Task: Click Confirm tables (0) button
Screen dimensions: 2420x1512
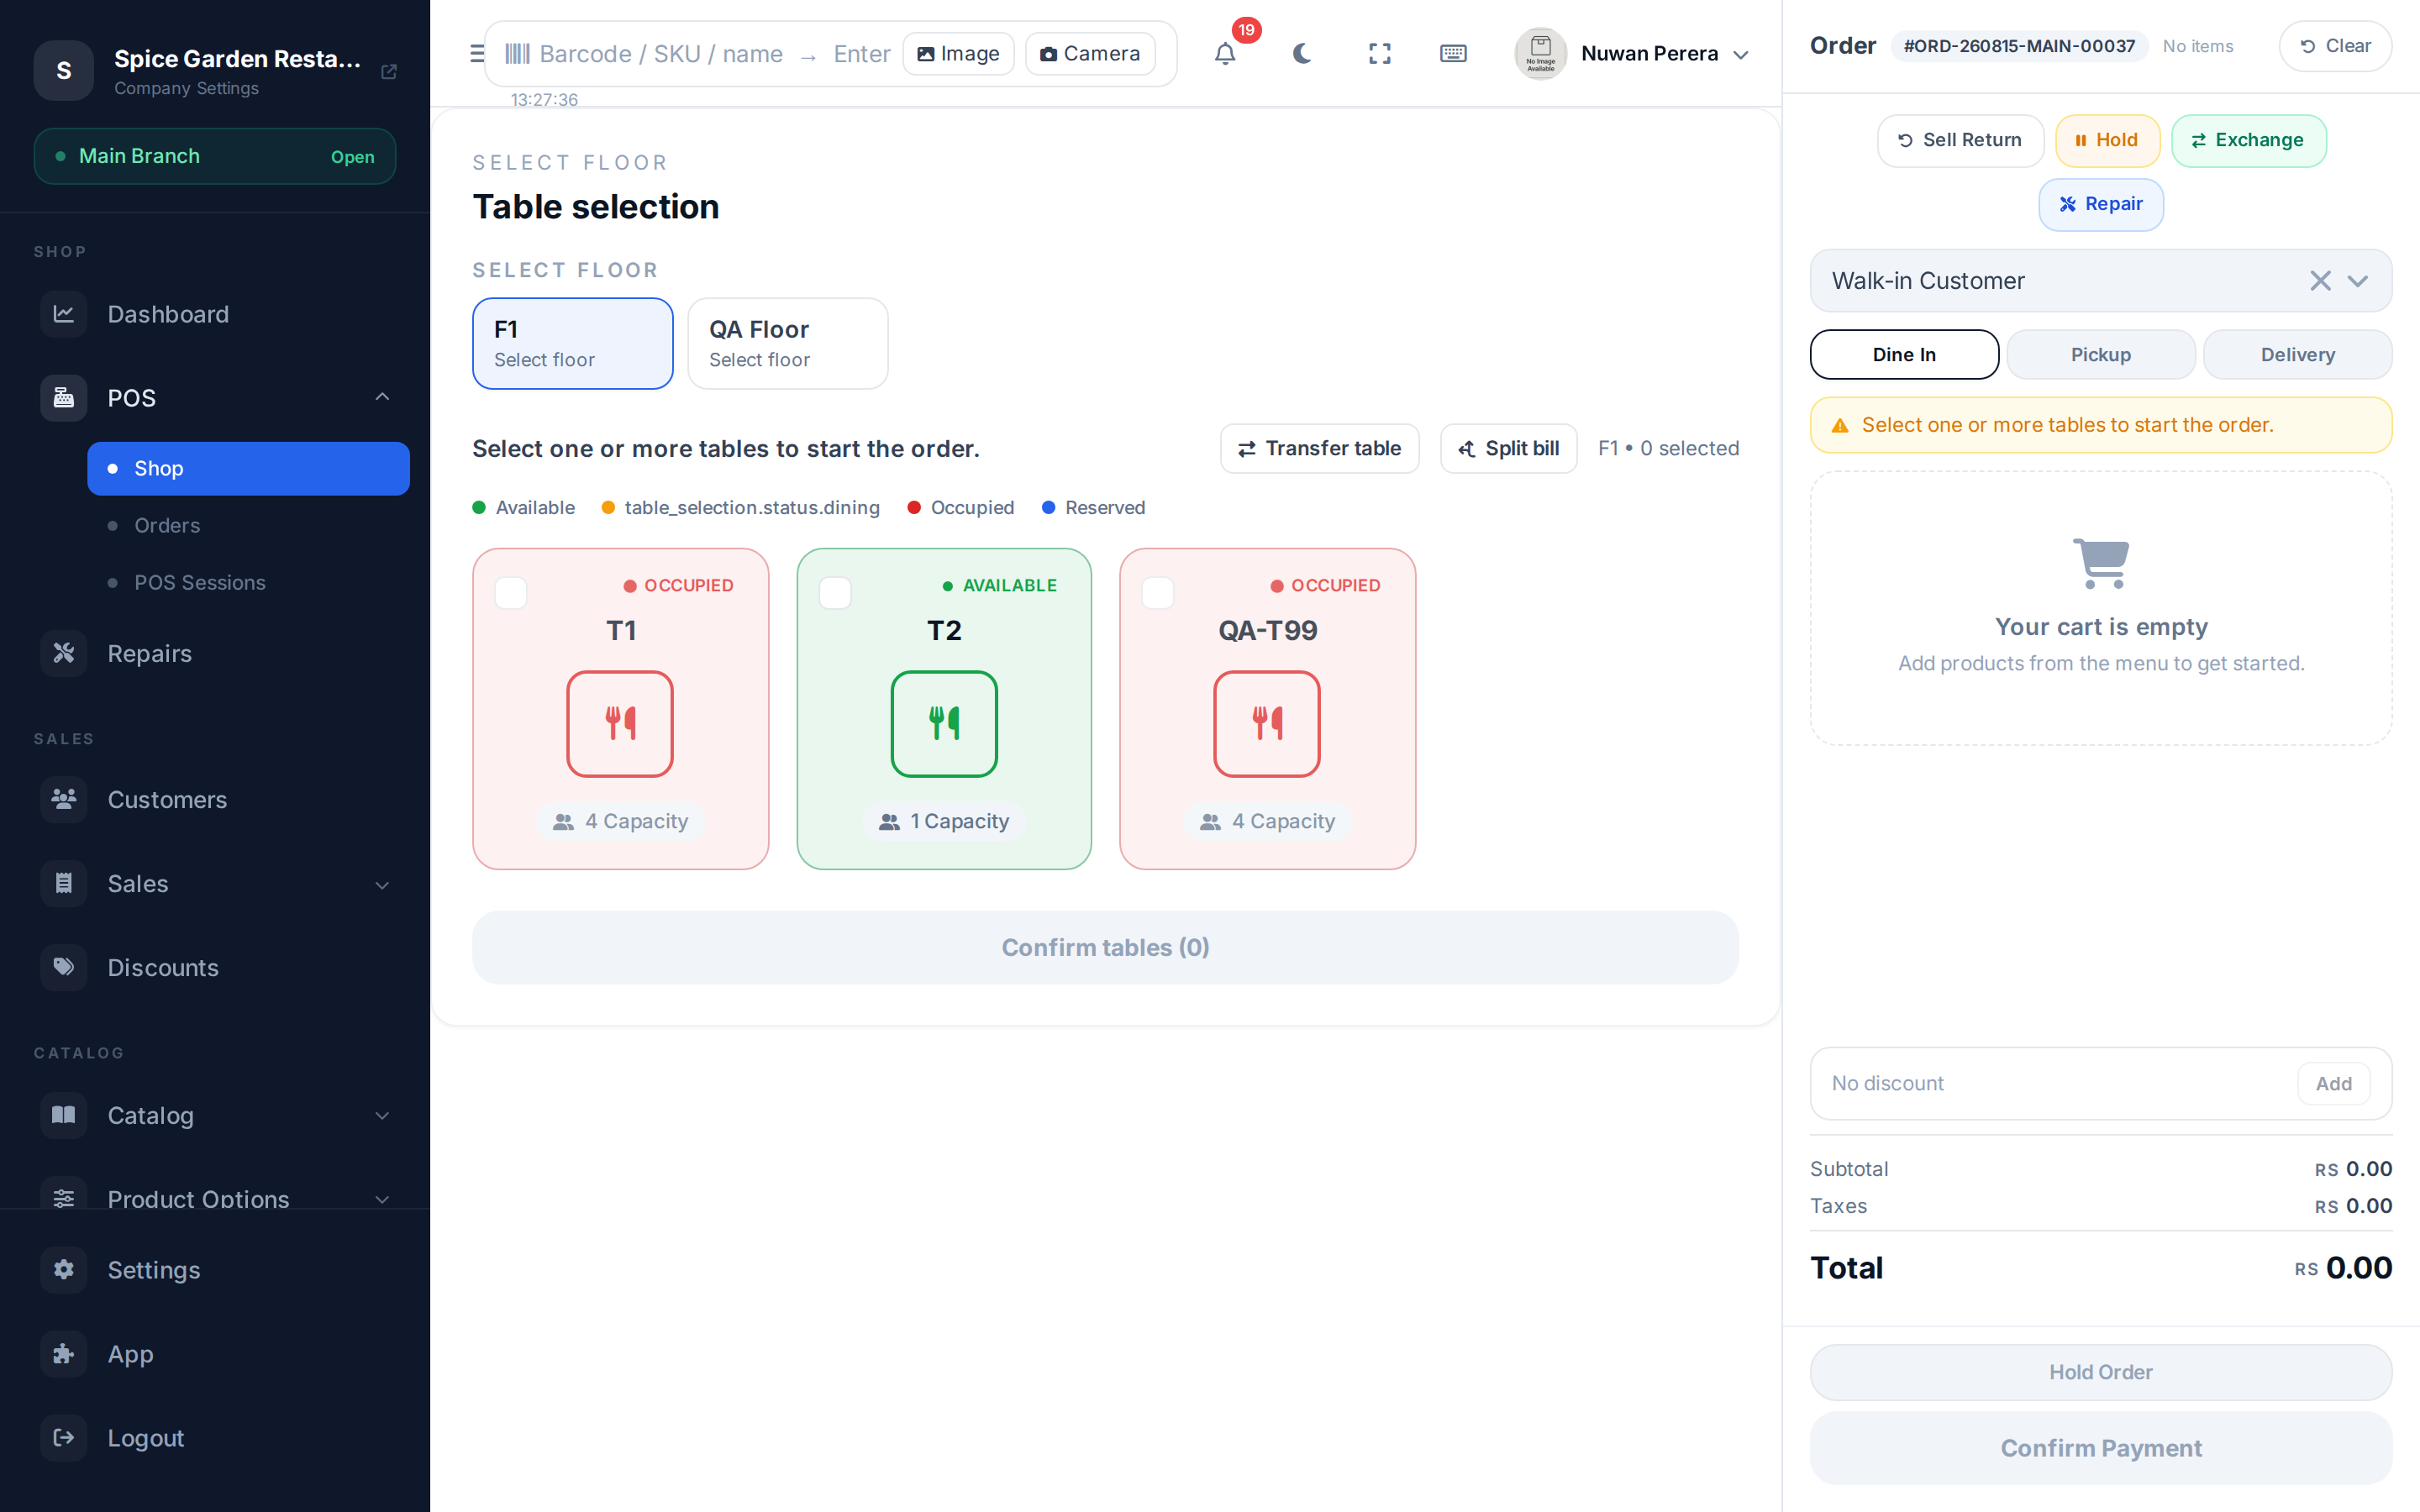Action: click(x=1105, y=947)
